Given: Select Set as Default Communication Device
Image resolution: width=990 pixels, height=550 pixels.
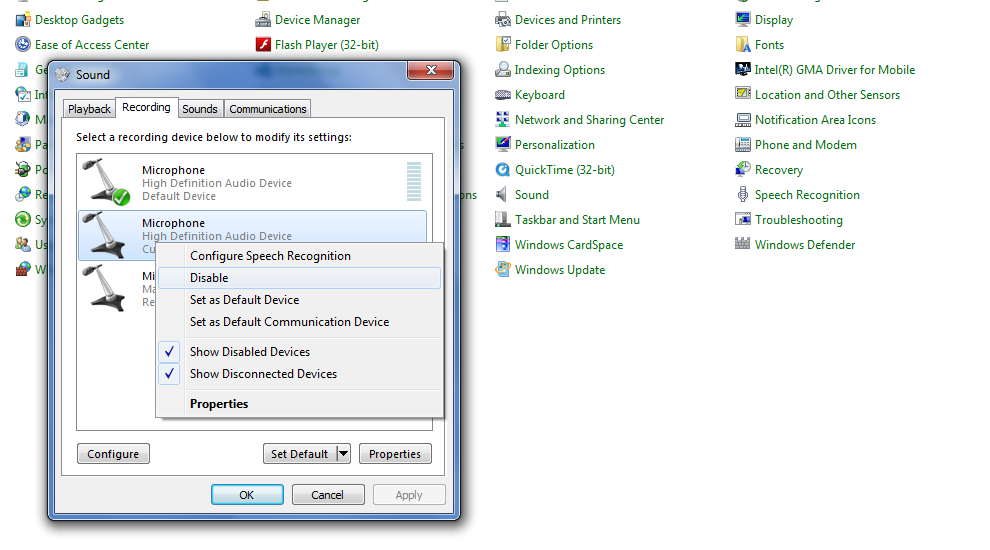Looking at the screenshot, I should point(289,322).
